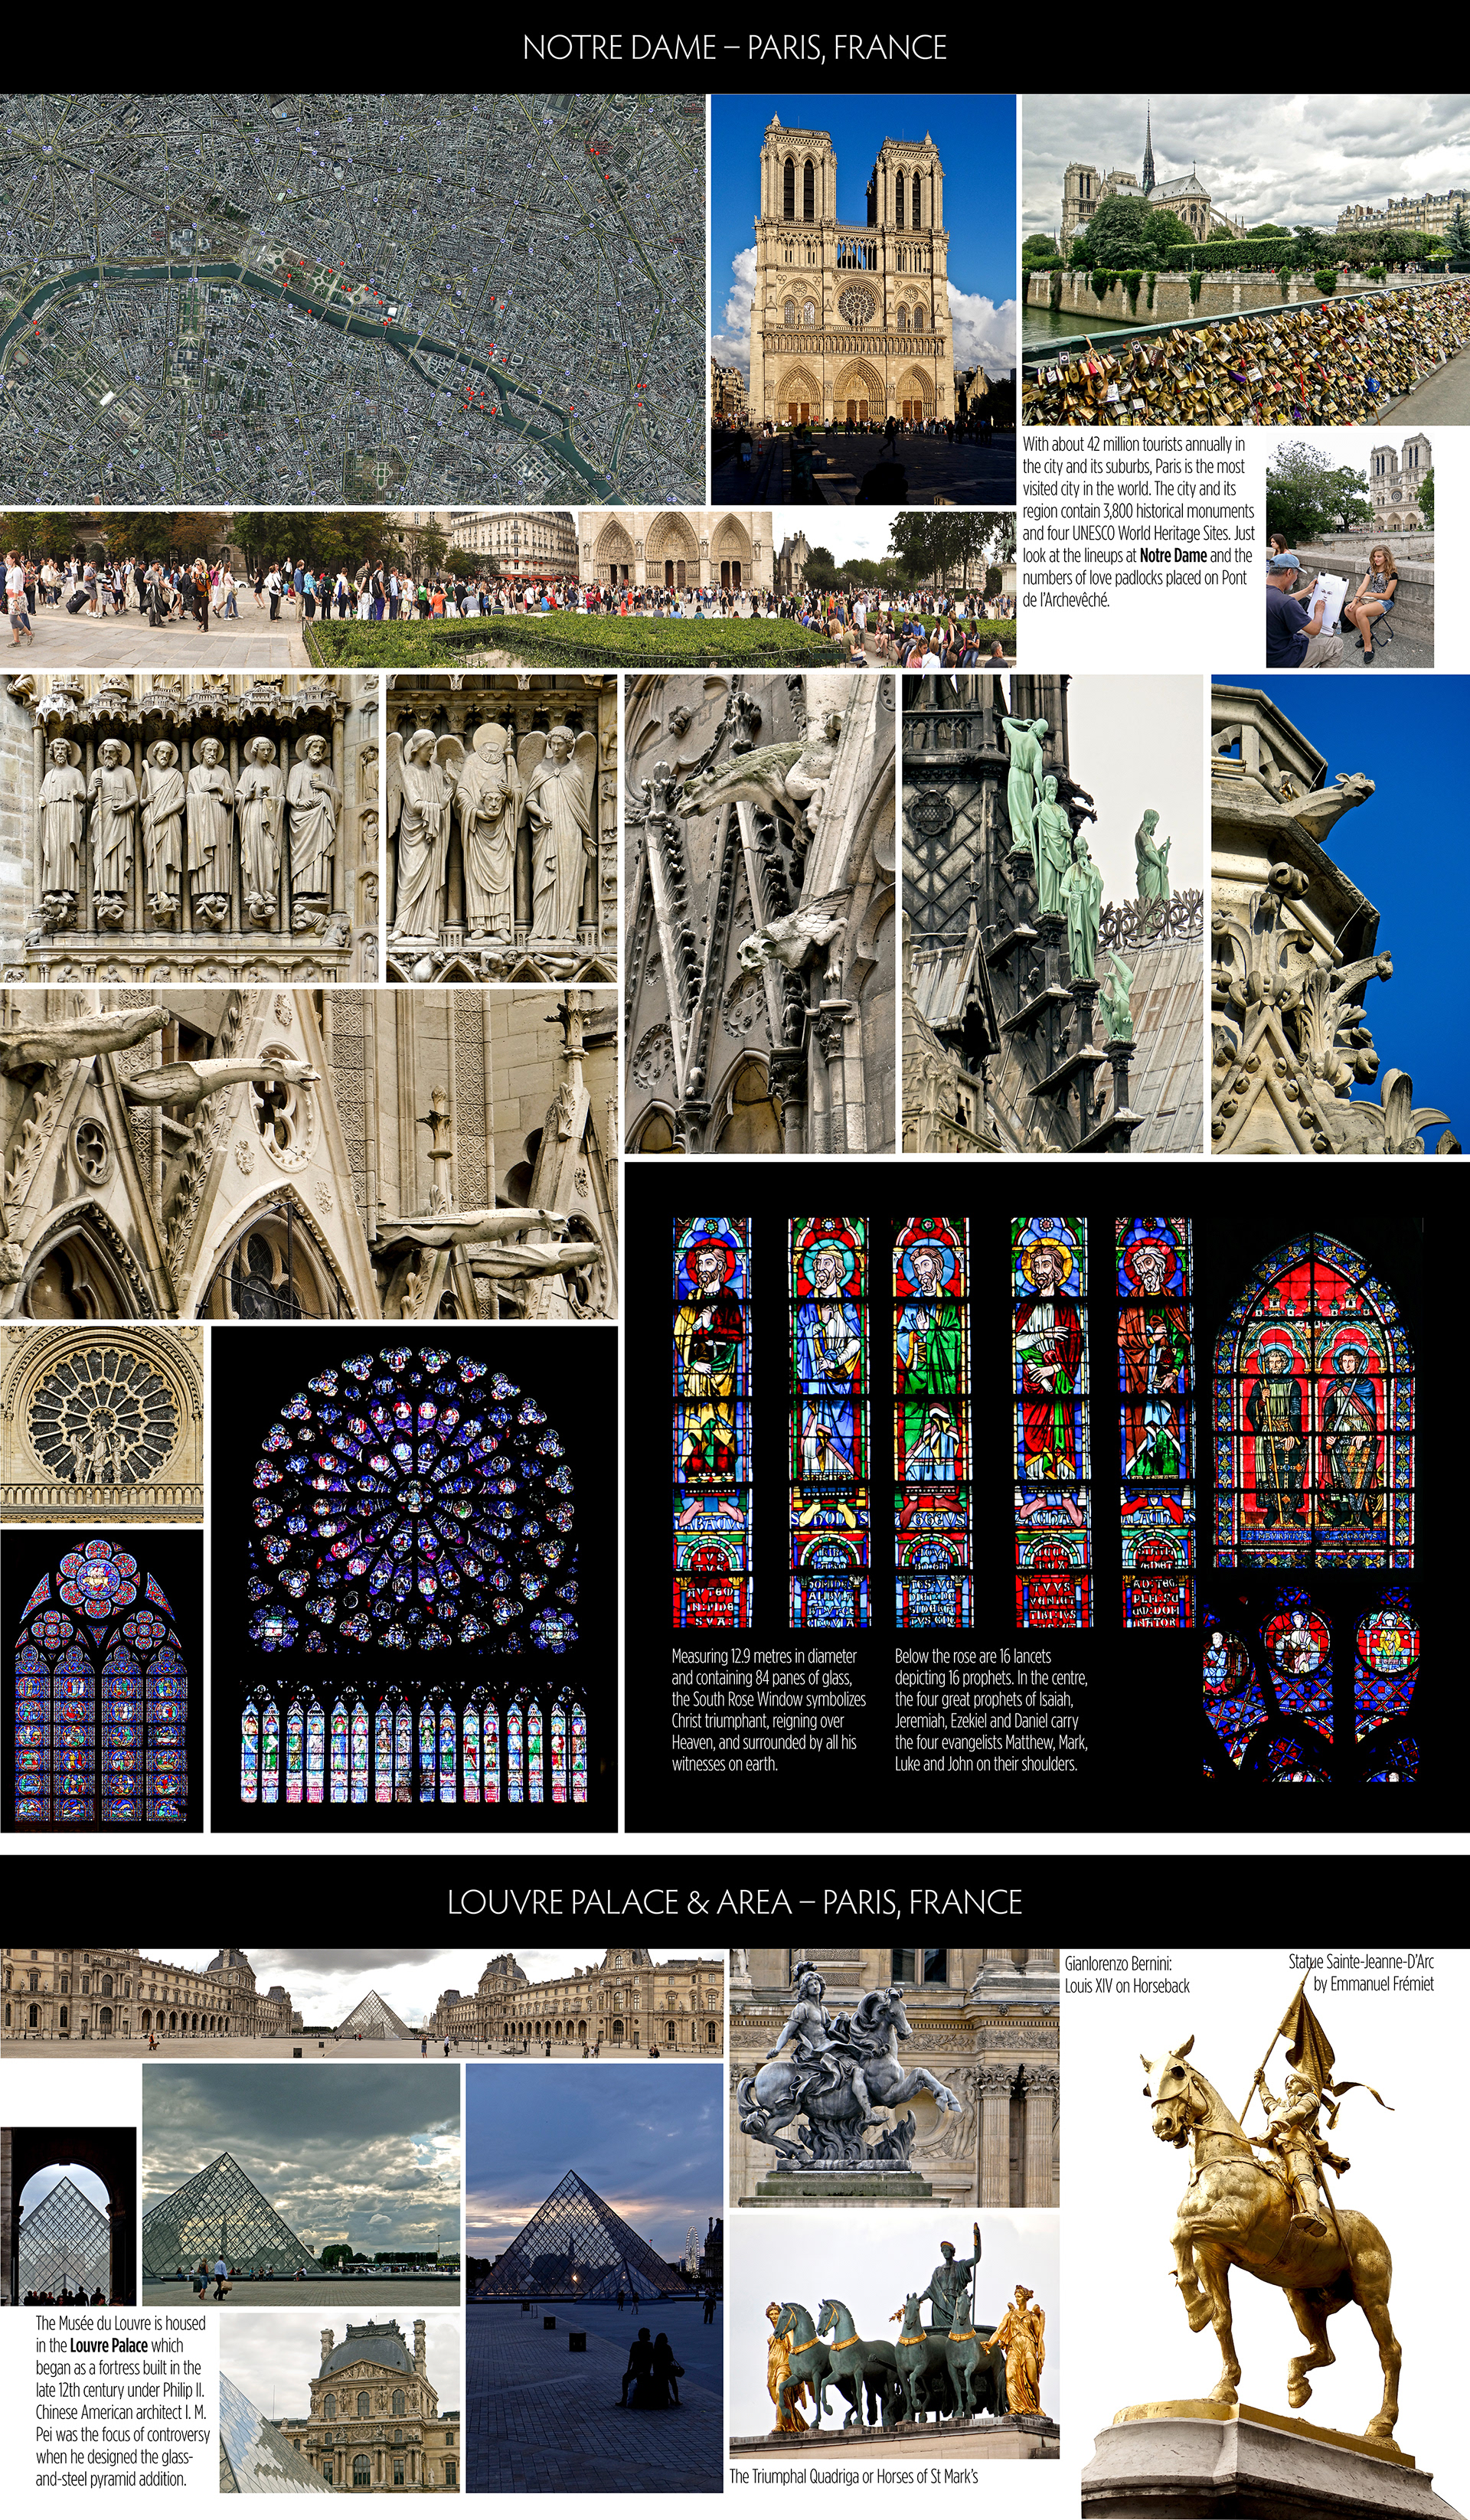Open the headless saint between angels photo

(x=502, y=828)
